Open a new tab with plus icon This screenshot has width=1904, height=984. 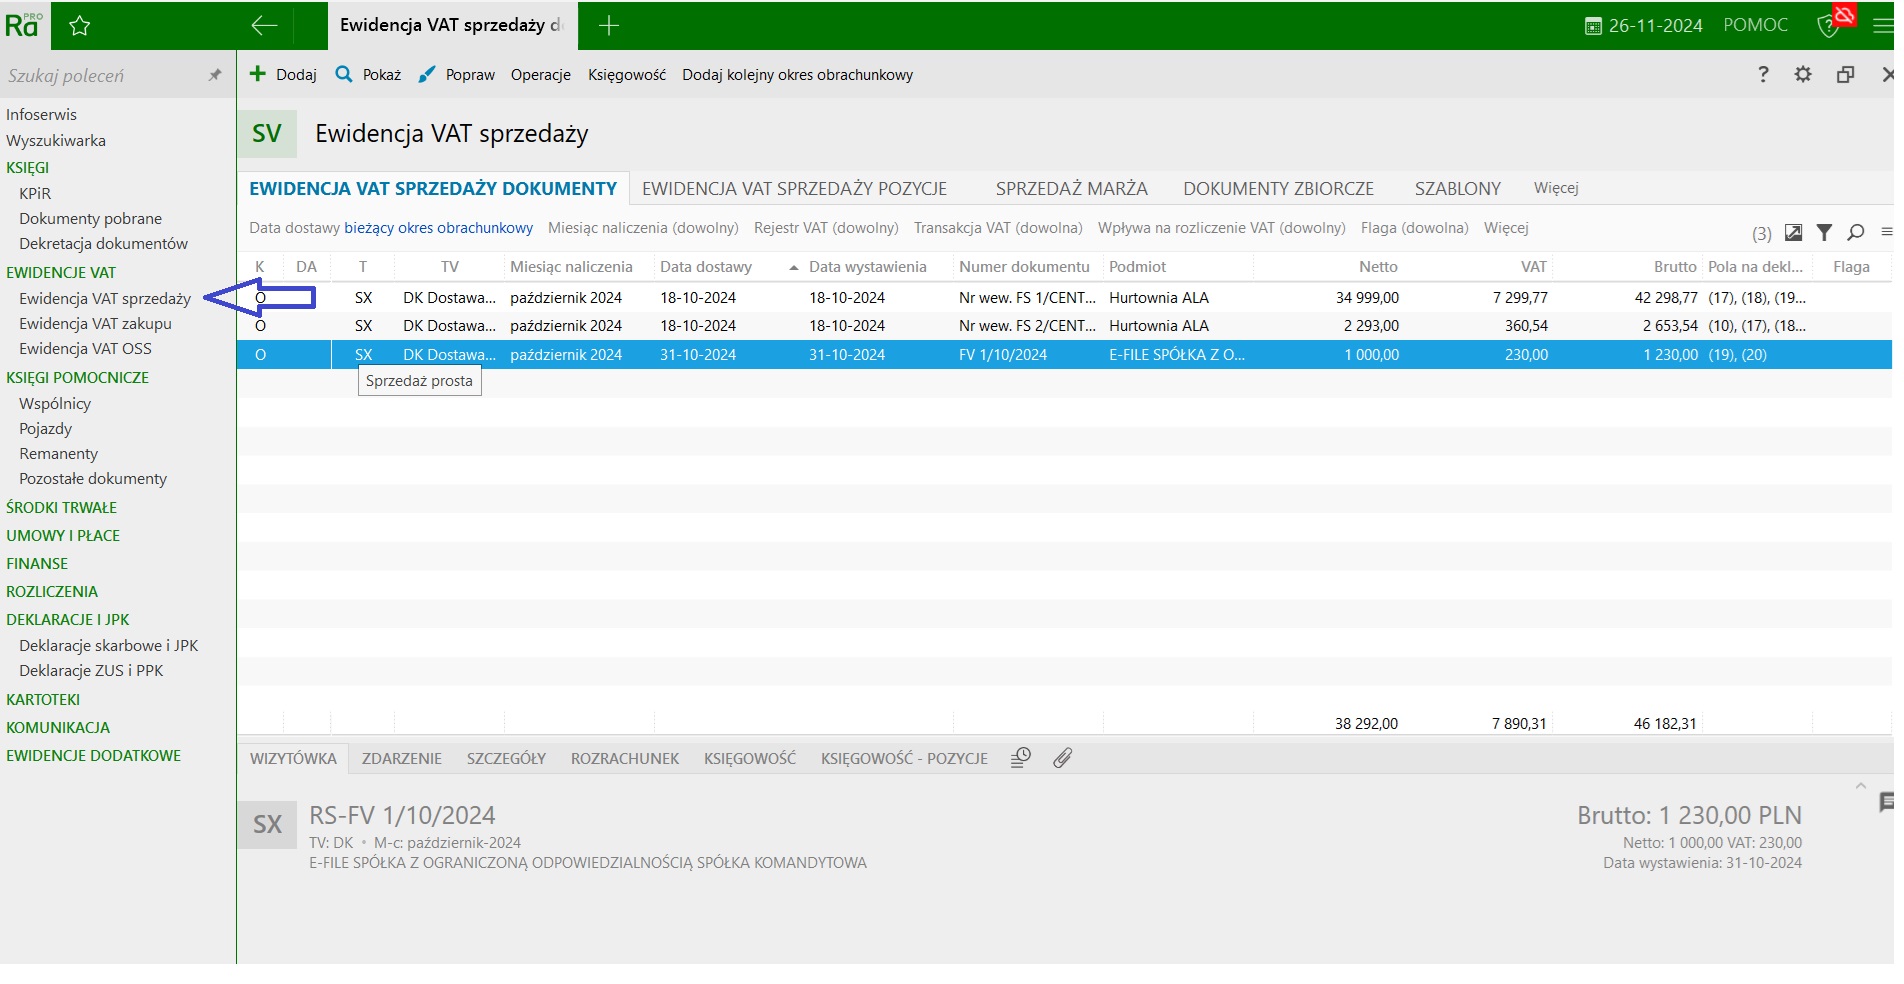click(x=608, y=25)
